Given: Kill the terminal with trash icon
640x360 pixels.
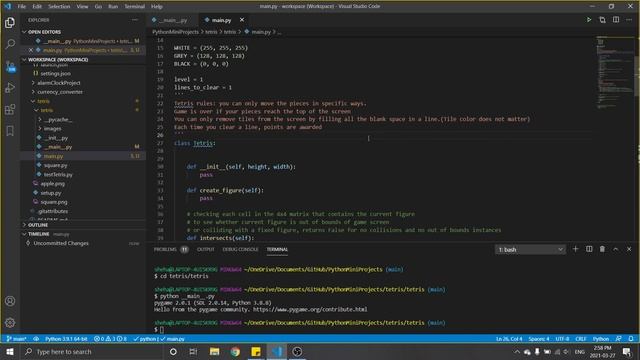Looking at the screenshot, I should (602, 249).
